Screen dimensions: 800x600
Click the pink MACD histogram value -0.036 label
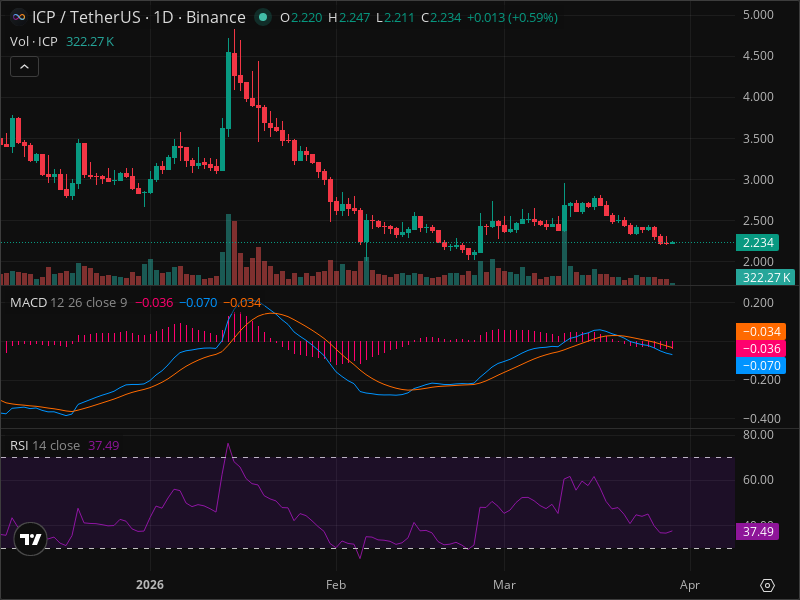coord(761,348)
